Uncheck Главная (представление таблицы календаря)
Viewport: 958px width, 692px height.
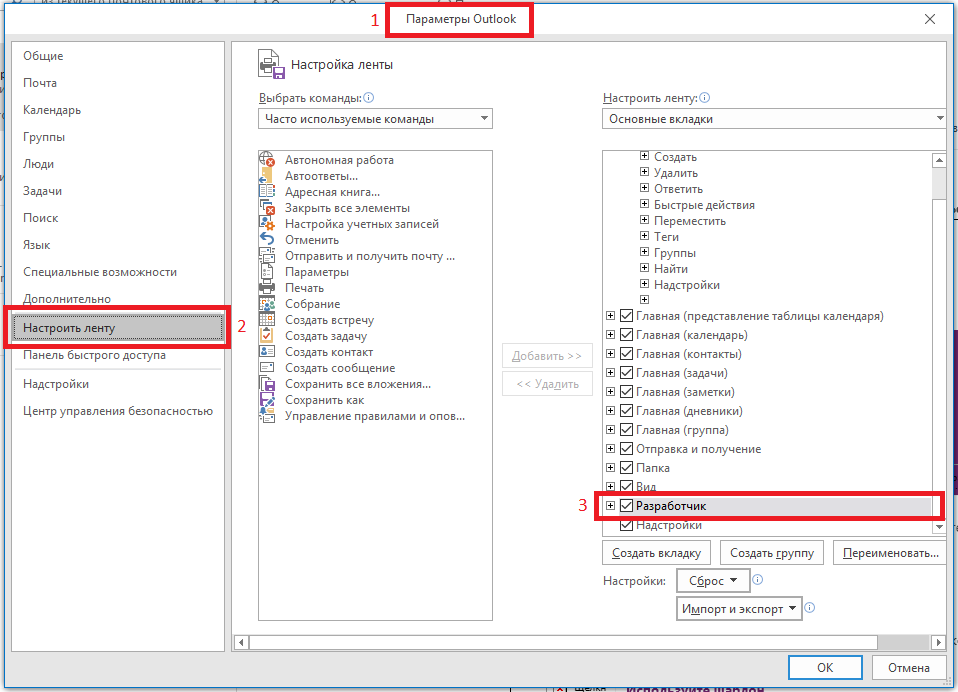point(626,316)
